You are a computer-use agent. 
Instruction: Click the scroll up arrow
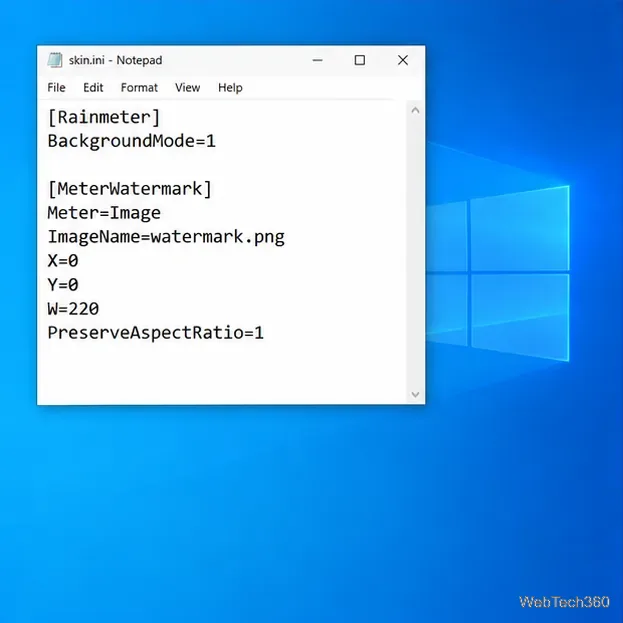point(415,110)
